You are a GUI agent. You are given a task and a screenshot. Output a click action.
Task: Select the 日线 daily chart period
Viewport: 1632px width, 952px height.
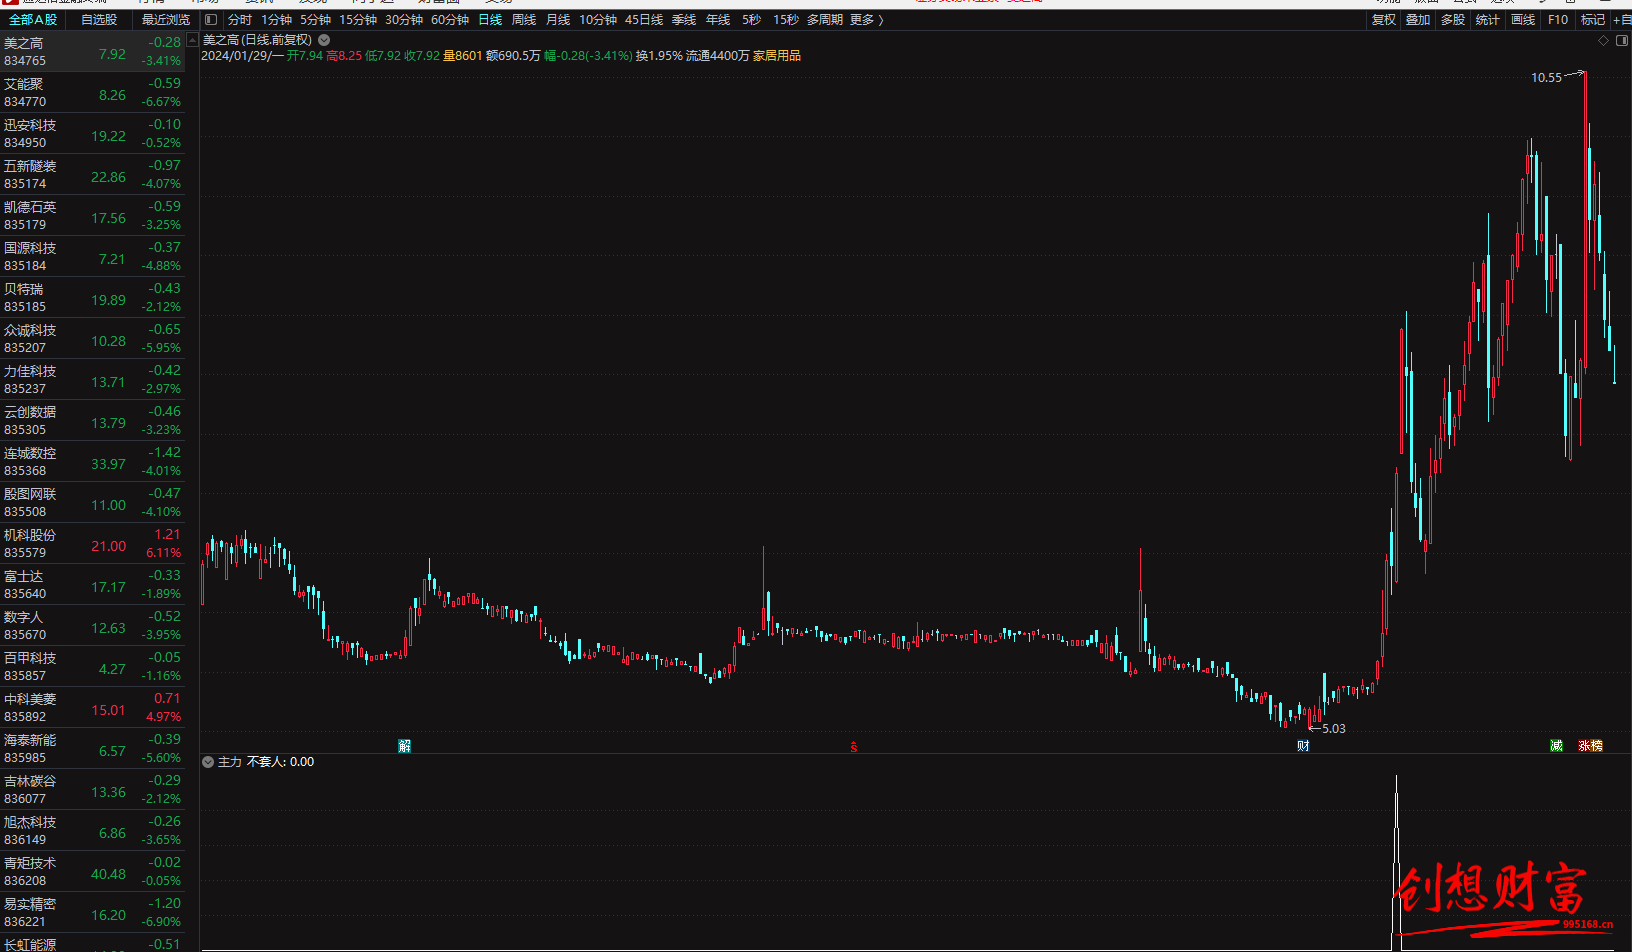click(490, 19)
